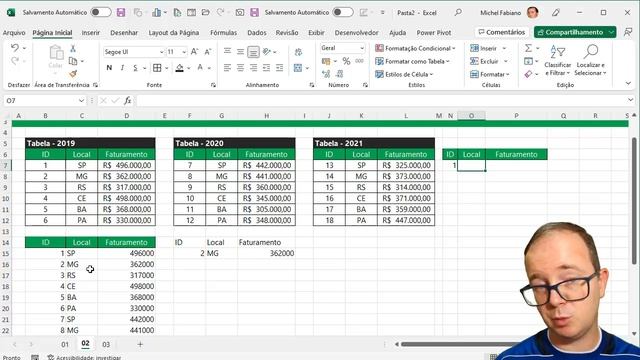640x360 pixels.
Task: Click the Insert Function fx icon
Action: click(128, 100)
